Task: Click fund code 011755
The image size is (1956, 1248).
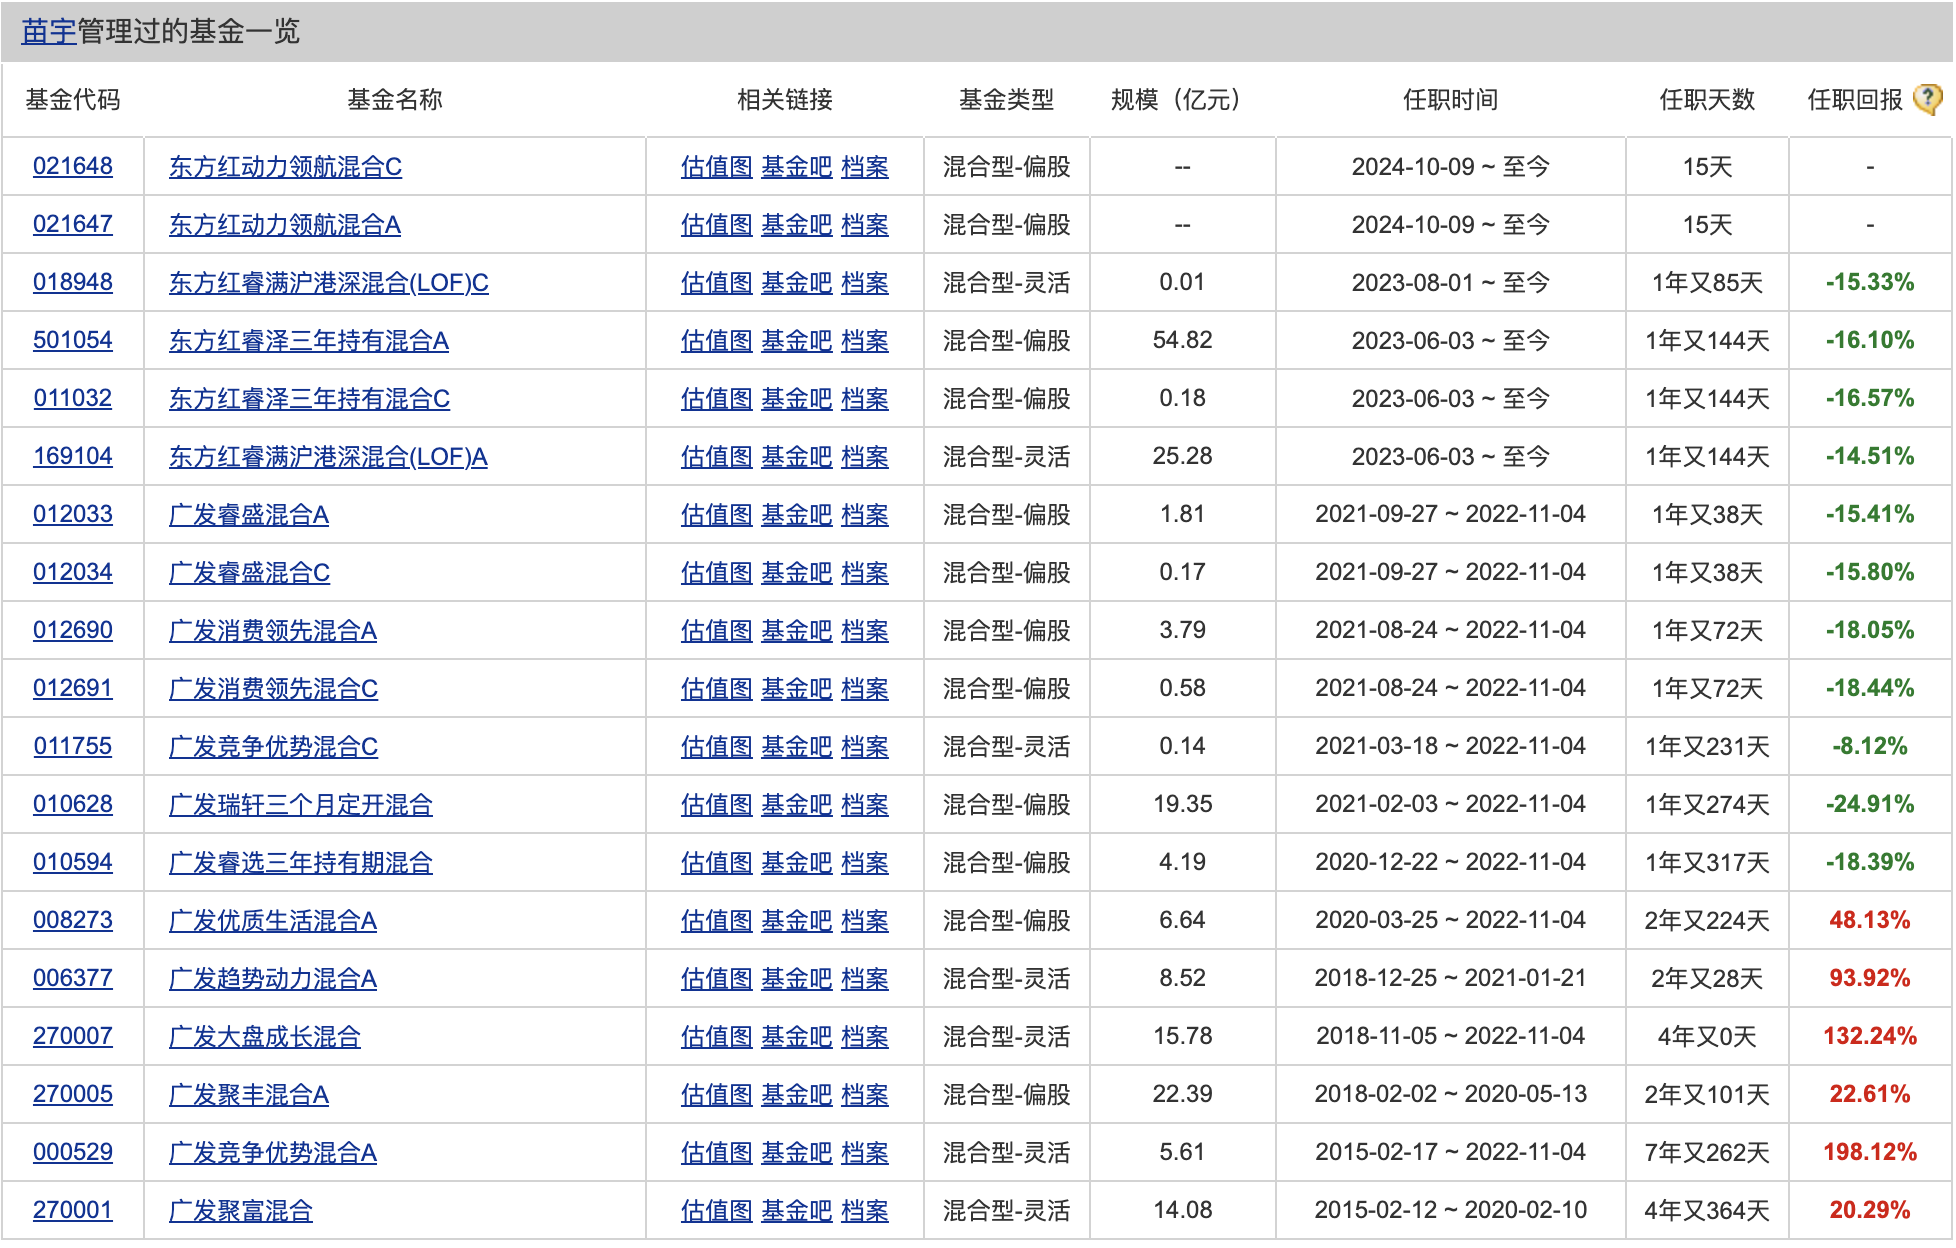Action: (73, 746)
